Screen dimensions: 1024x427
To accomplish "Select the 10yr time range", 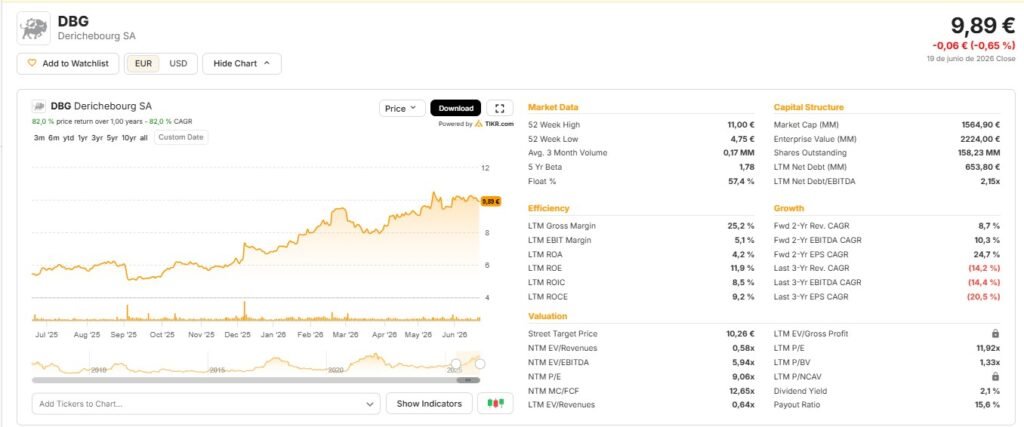I will point(129,138).
